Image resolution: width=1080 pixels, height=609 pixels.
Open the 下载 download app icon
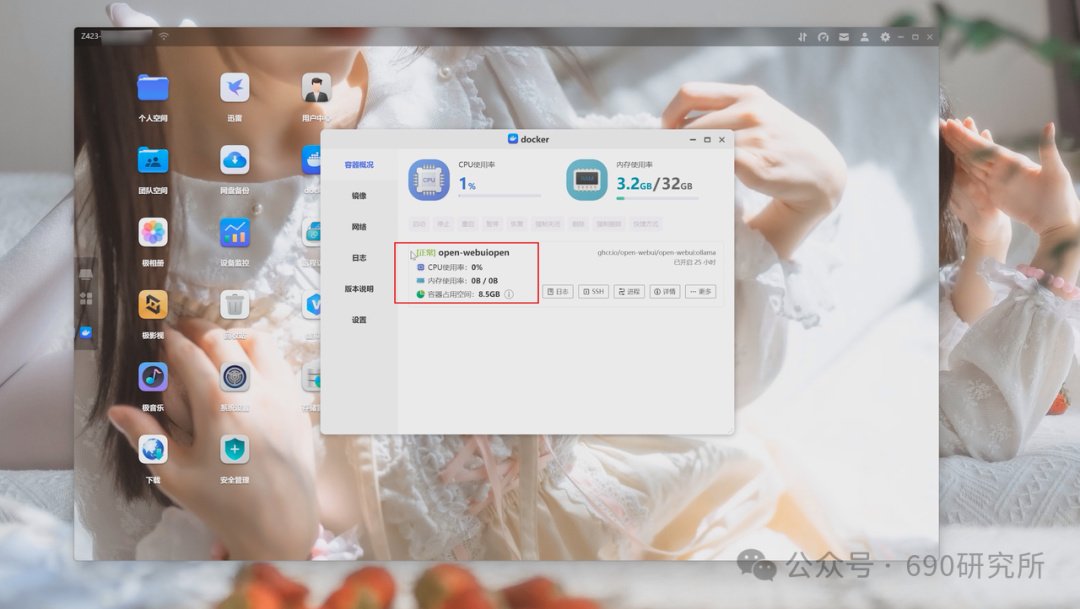click(153, 450)
